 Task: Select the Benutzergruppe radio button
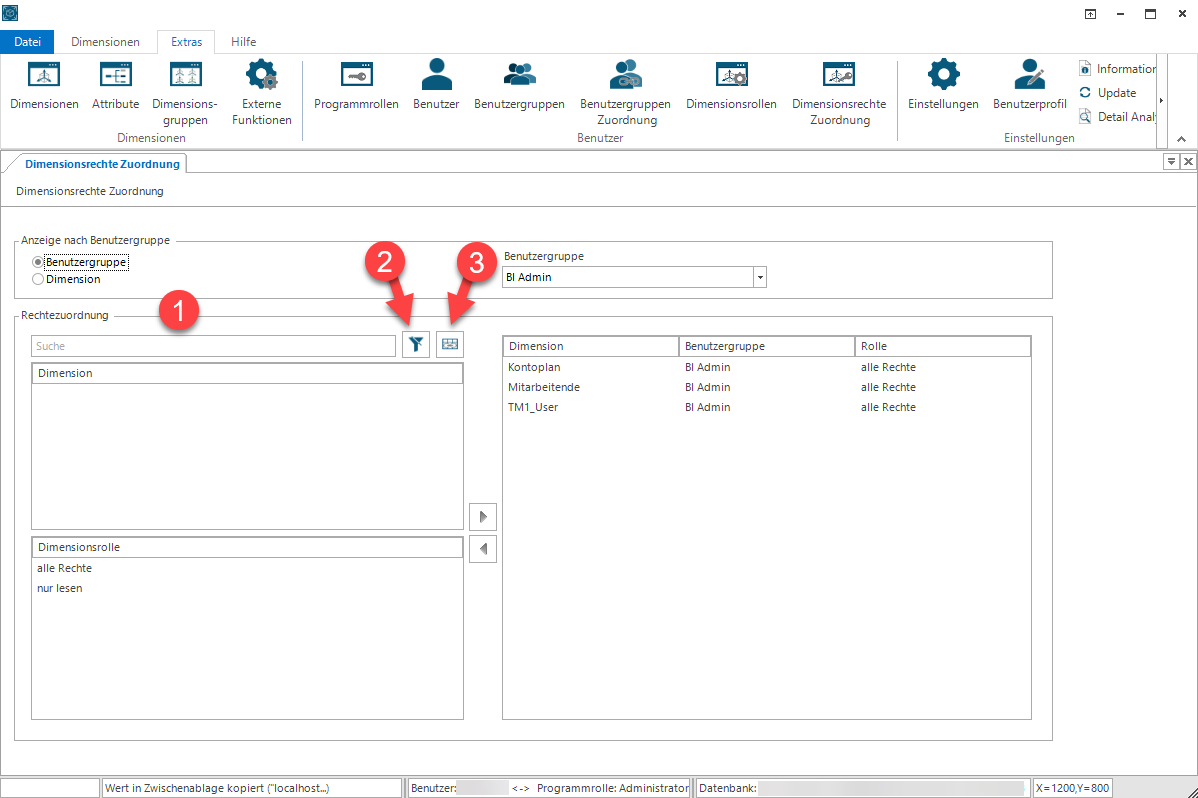[37, 262]
